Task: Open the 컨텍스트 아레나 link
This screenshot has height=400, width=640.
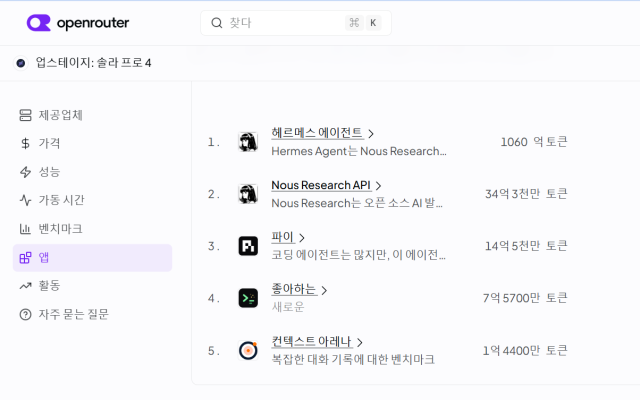Action: tap(311, 341)
